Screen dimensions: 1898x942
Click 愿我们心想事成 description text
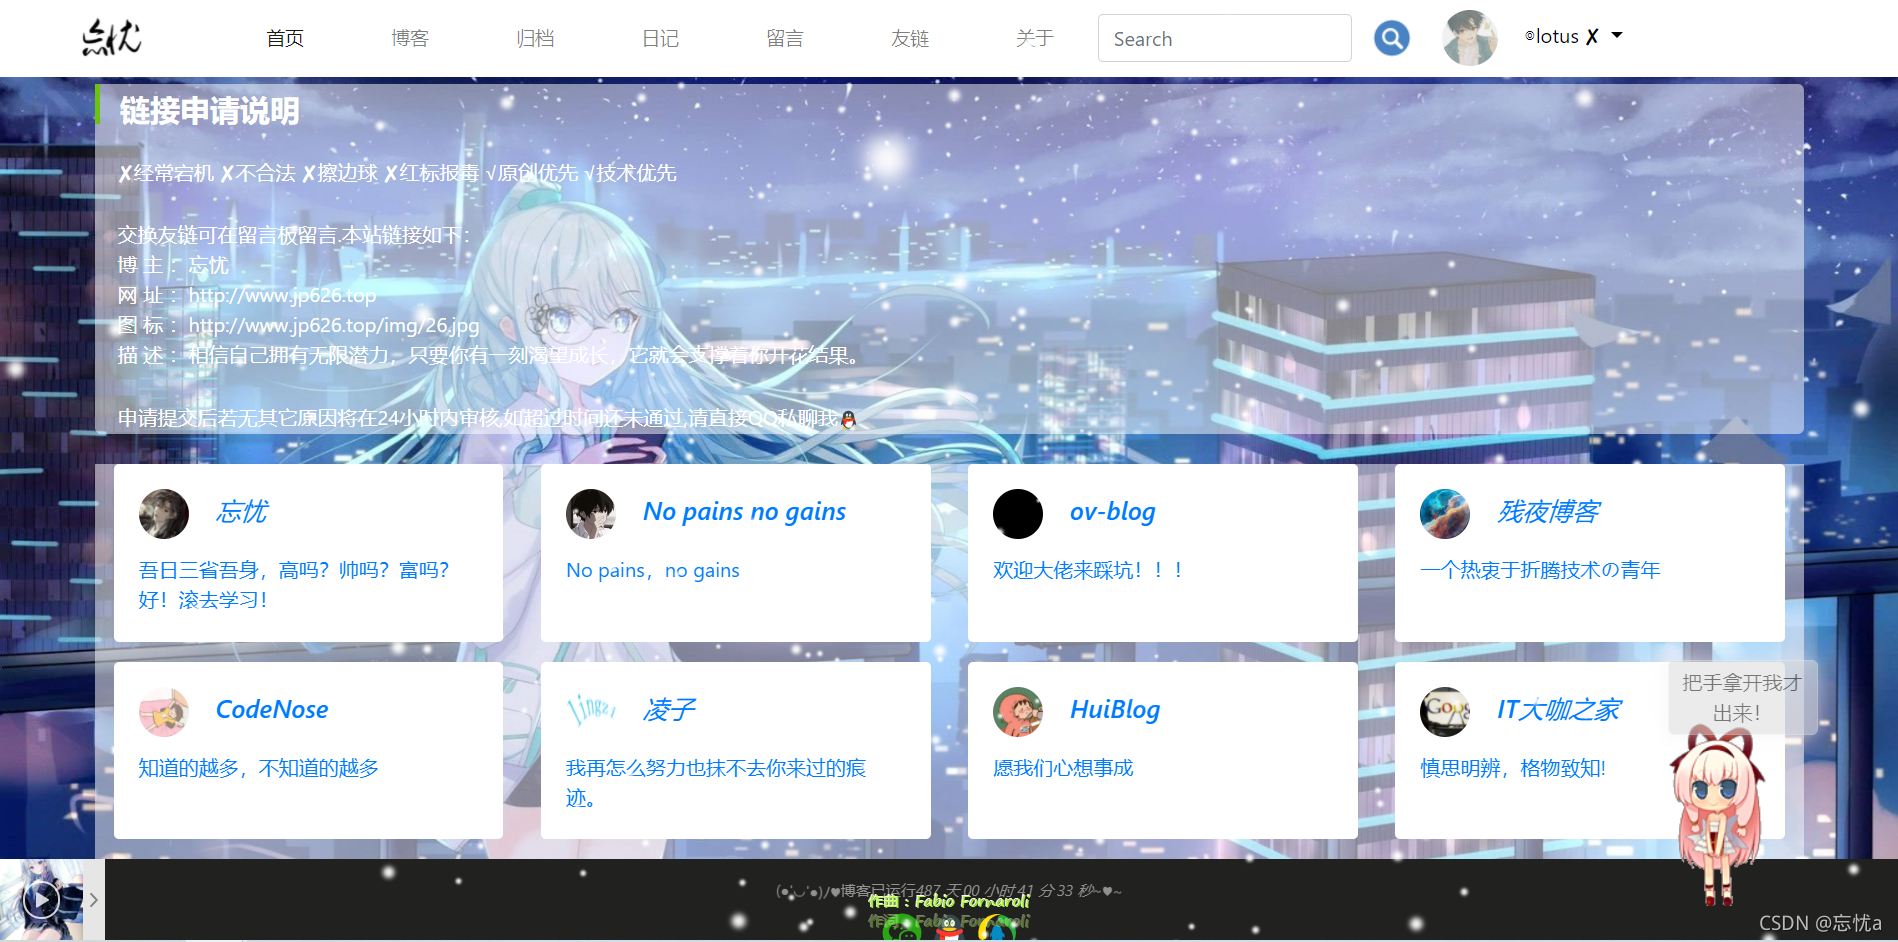point(1063,768)
